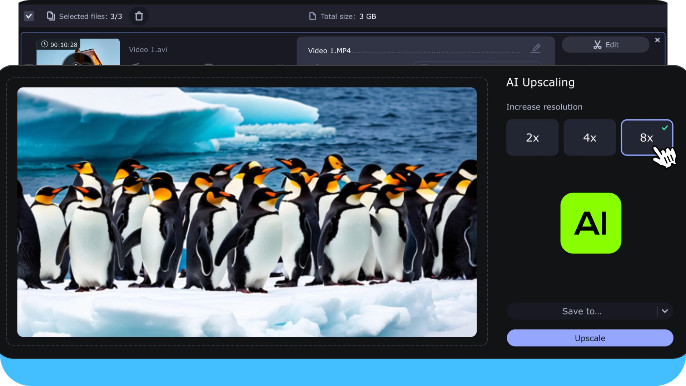686x386 pixels.
Task: Choose 8x resolution increase
Action: 647,137
